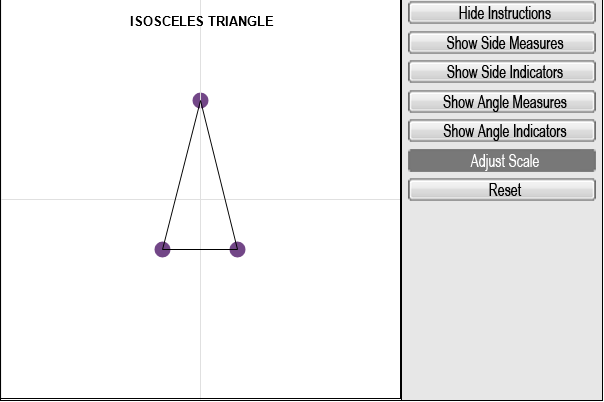Click the horizontal axis line left of the triangle

(x=80, y=199)
